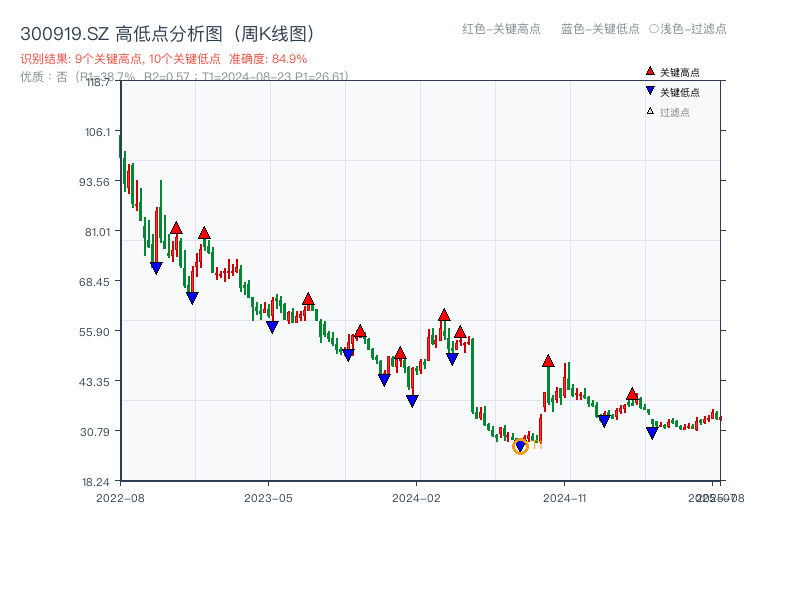The width and height of the screenshot is (800, 600).
Task: Click the rightmost blue key-low triangle marker
Action: click(652, 432)
